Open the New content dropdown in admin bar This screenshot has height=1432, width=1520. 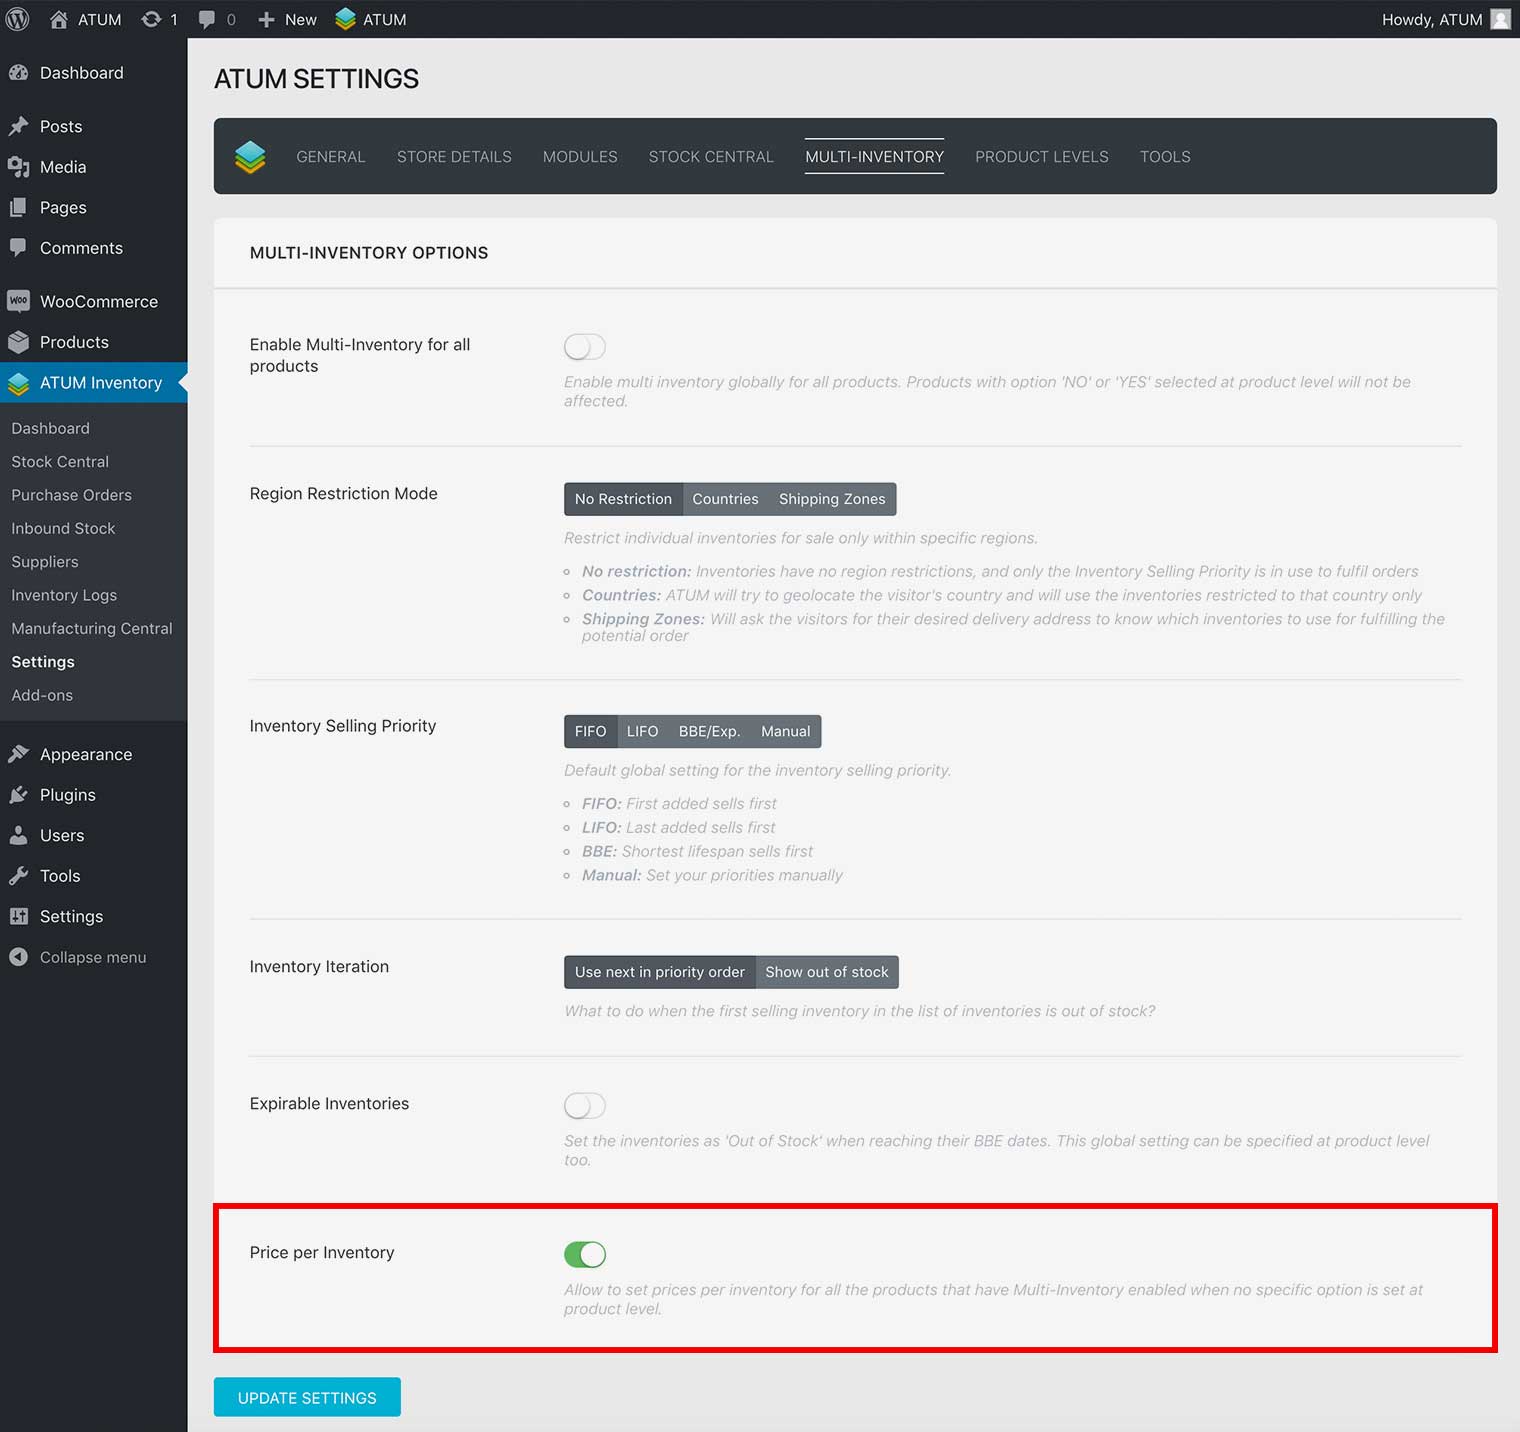(x=287, y=19)
